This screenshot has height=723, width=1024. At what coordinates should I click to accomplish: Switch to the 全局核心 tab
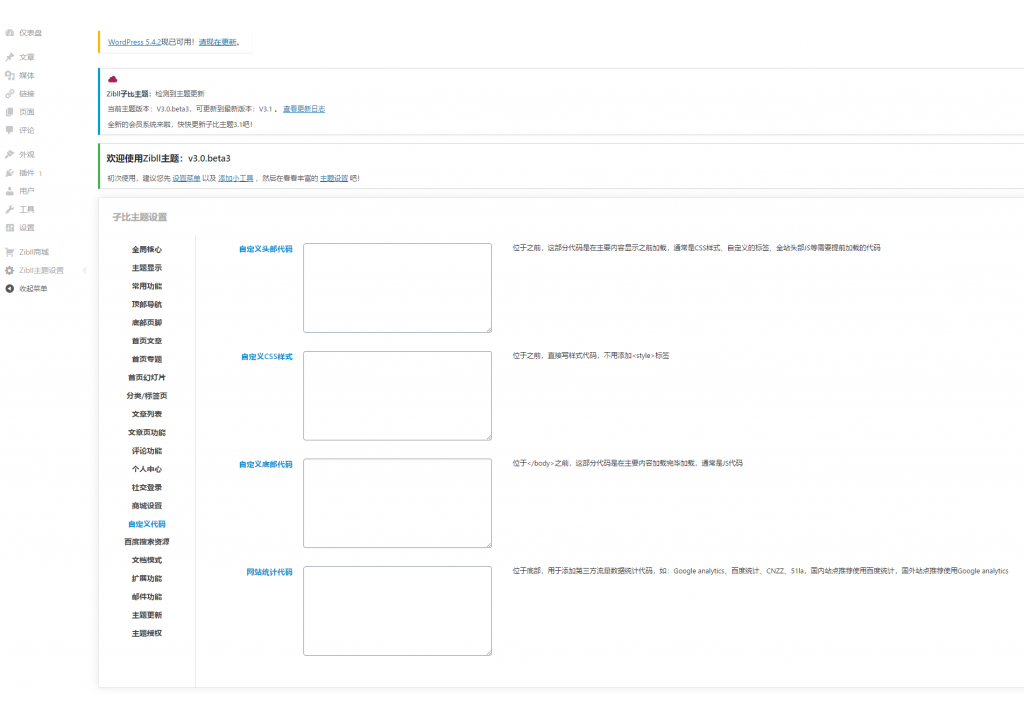coord(147,249)
